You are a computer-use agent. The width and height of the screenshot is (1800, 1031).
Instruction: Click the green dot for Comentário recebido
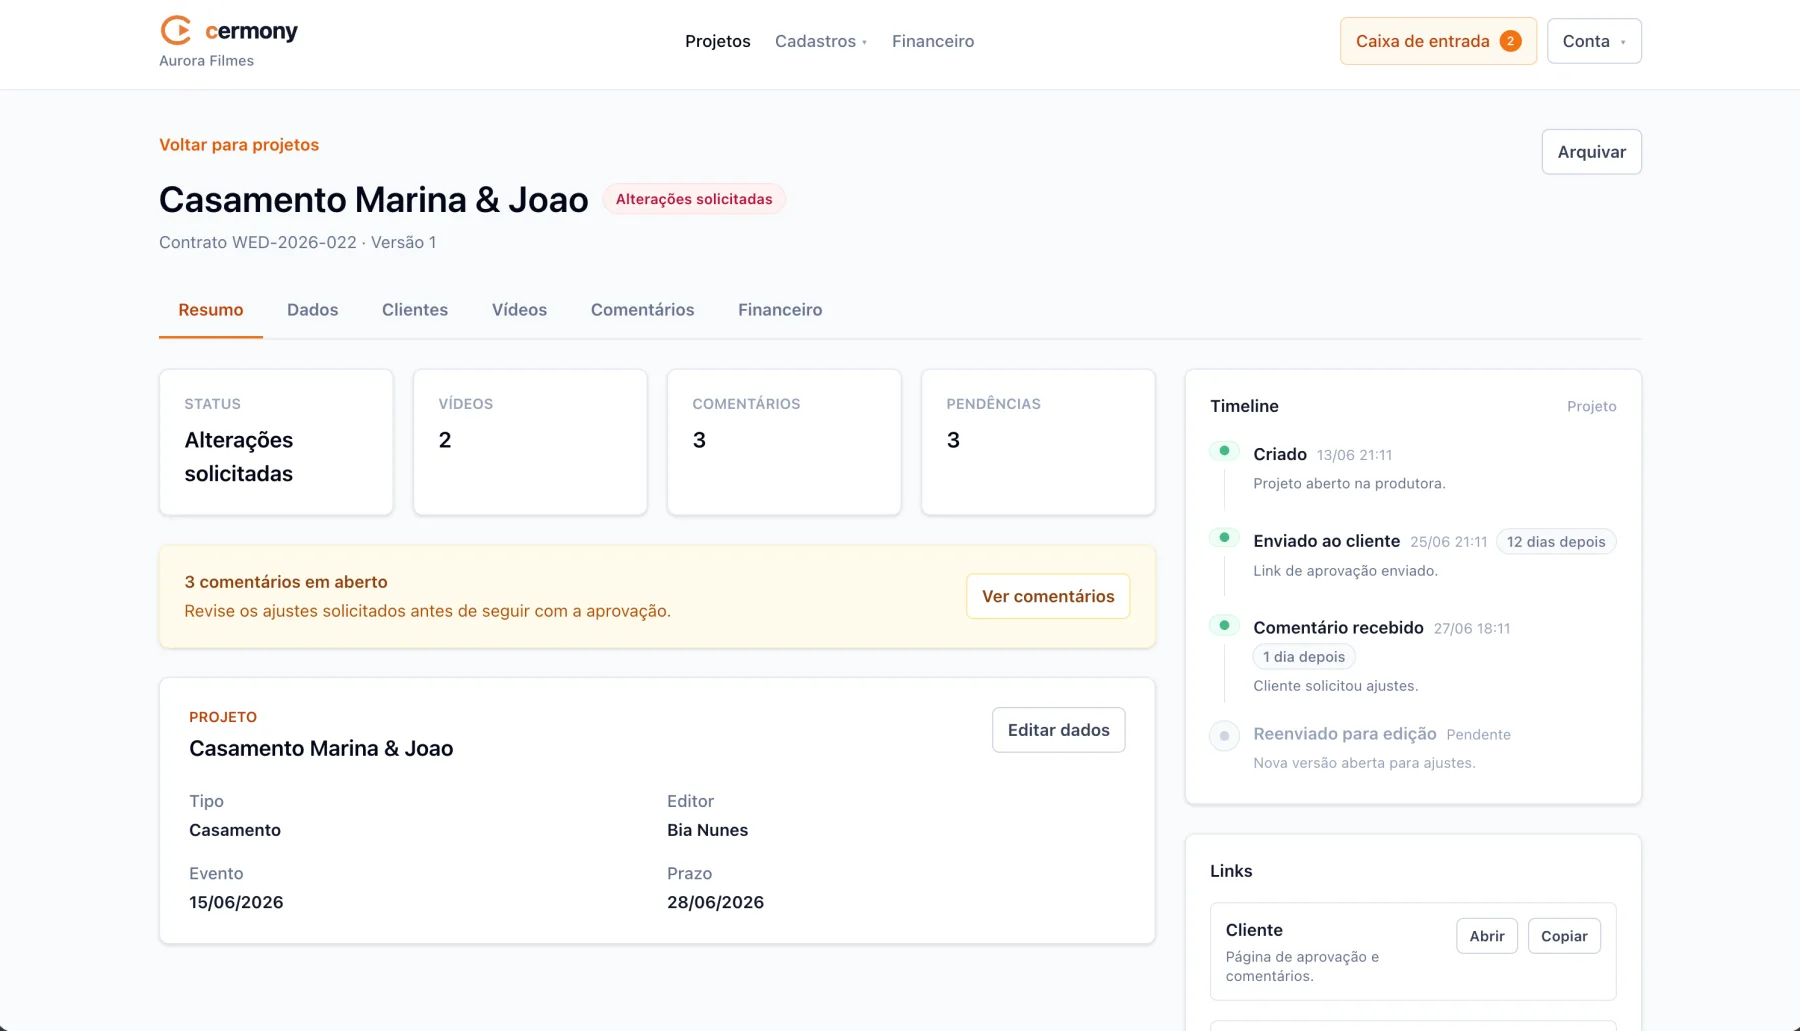(1224, 625)
